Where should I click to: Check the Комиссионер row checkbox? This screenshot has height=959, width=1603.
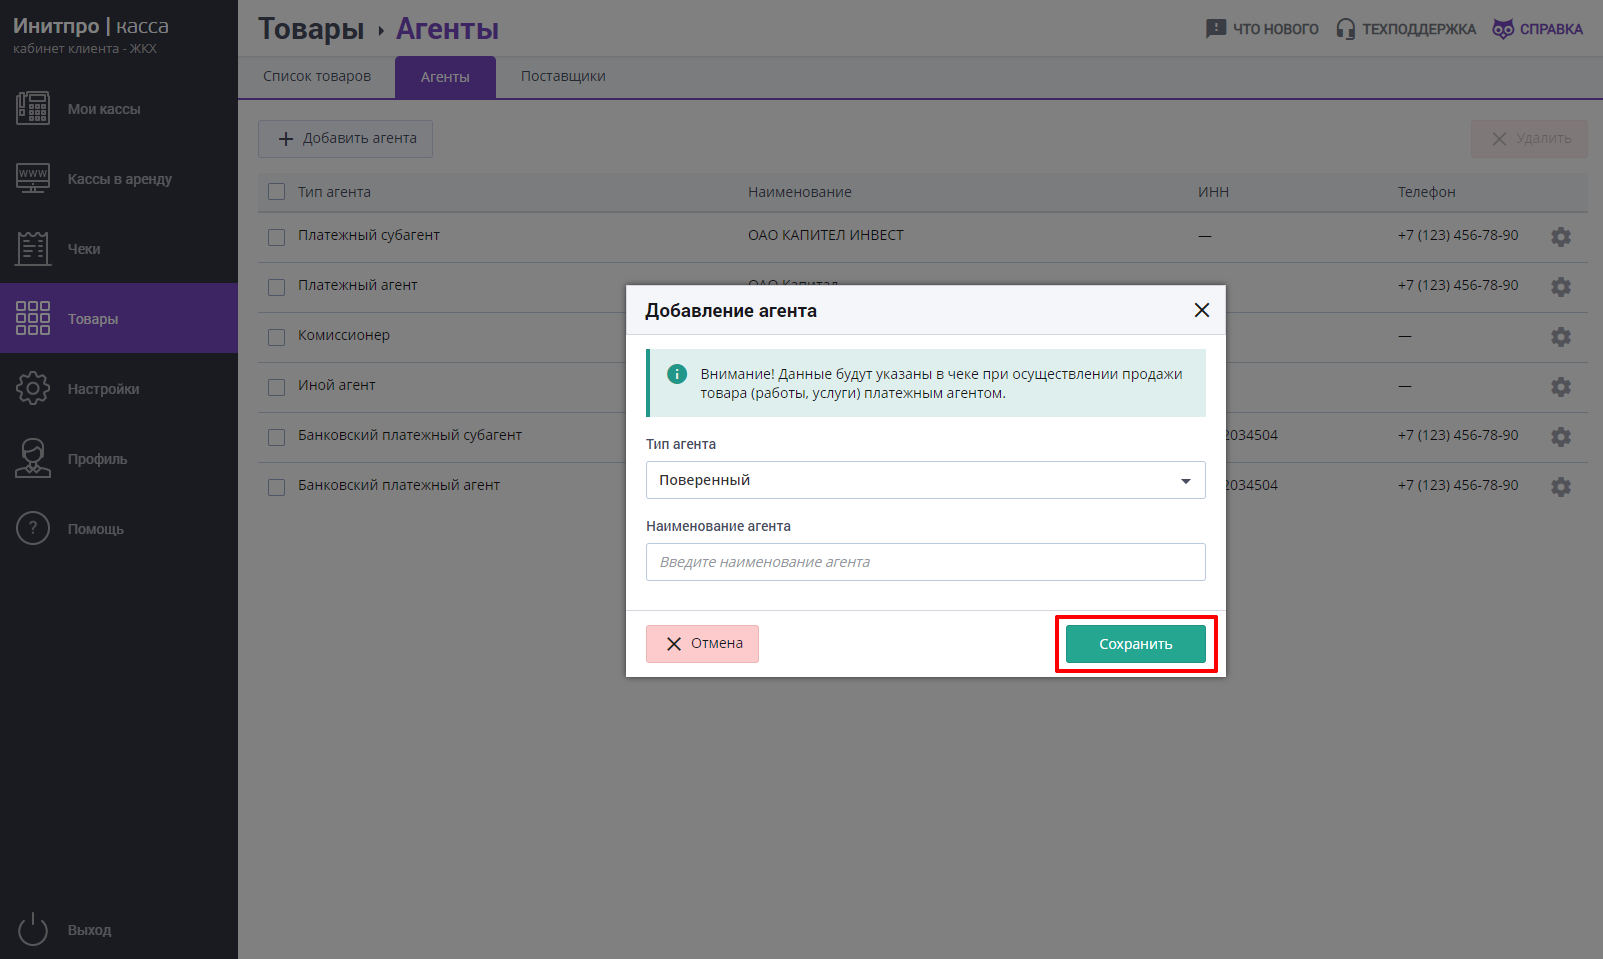[277, 337]
